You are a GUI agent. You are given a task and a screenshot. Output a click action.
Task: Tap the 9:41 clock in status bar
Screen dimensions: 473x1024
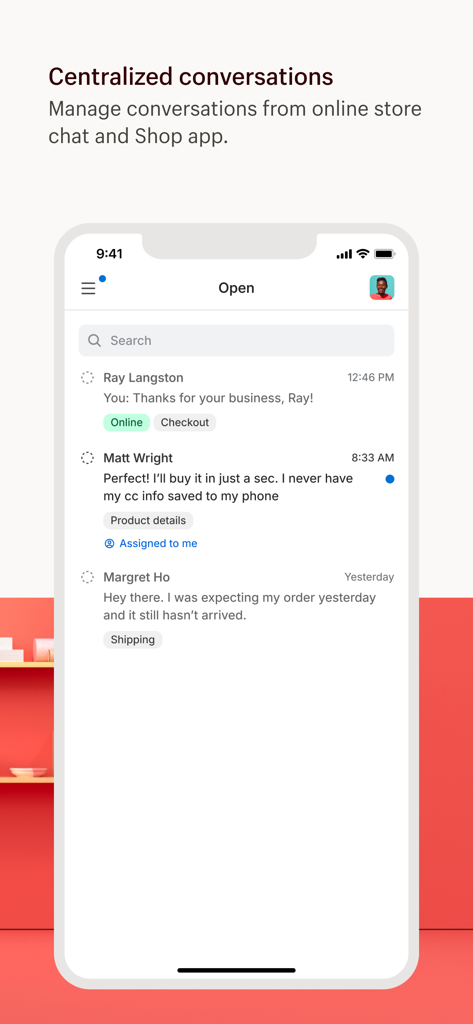[109, 253]
